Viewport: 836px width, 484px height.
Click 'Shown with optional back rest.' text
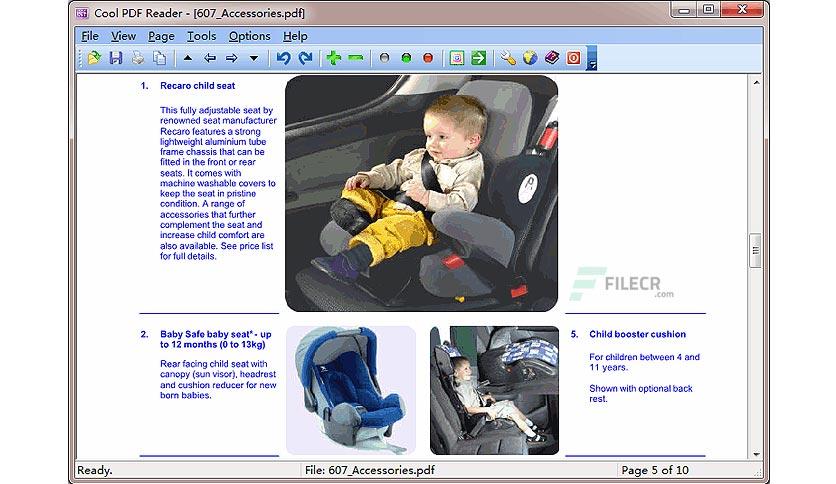640,393
